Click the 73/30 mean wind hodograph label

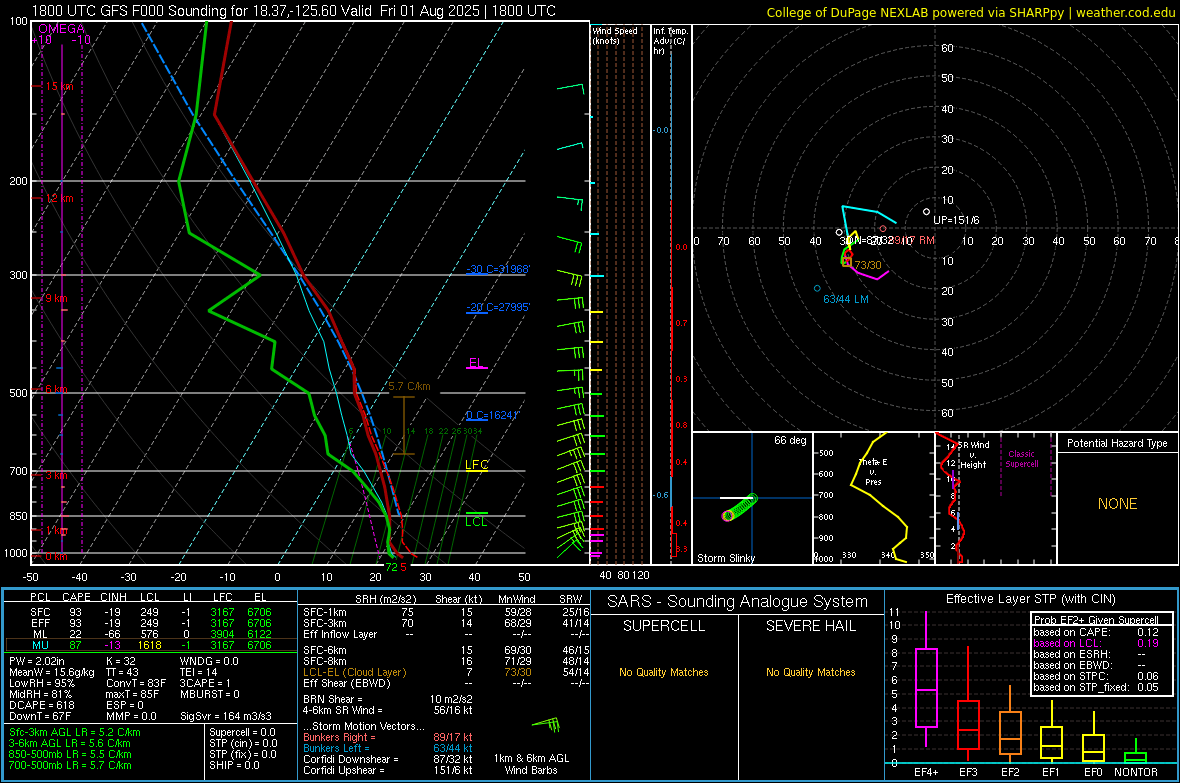(868, 265)
